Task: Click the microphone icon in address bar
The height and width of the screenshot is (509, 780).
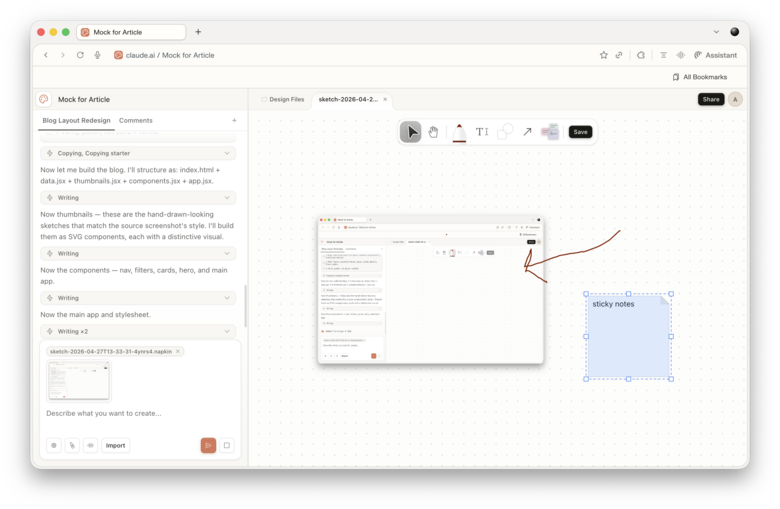Action: [98, 55]
